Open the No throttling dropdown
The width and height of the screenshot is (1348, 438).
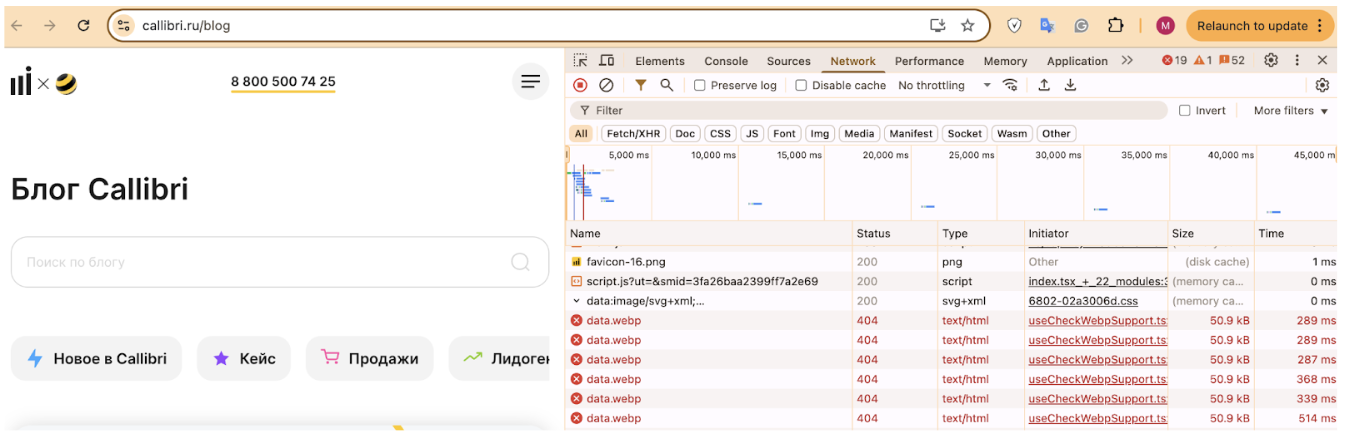(943, 86)
